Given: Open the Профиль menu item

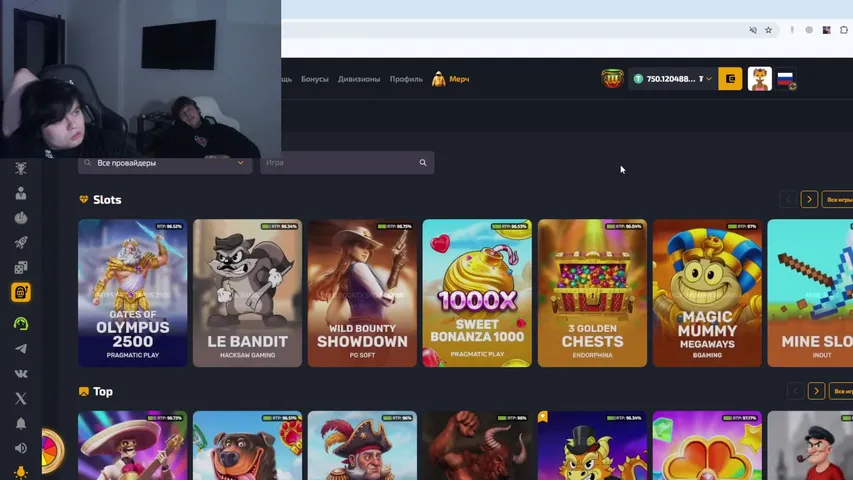Looking at the screenshot, I should click(406, 79).
